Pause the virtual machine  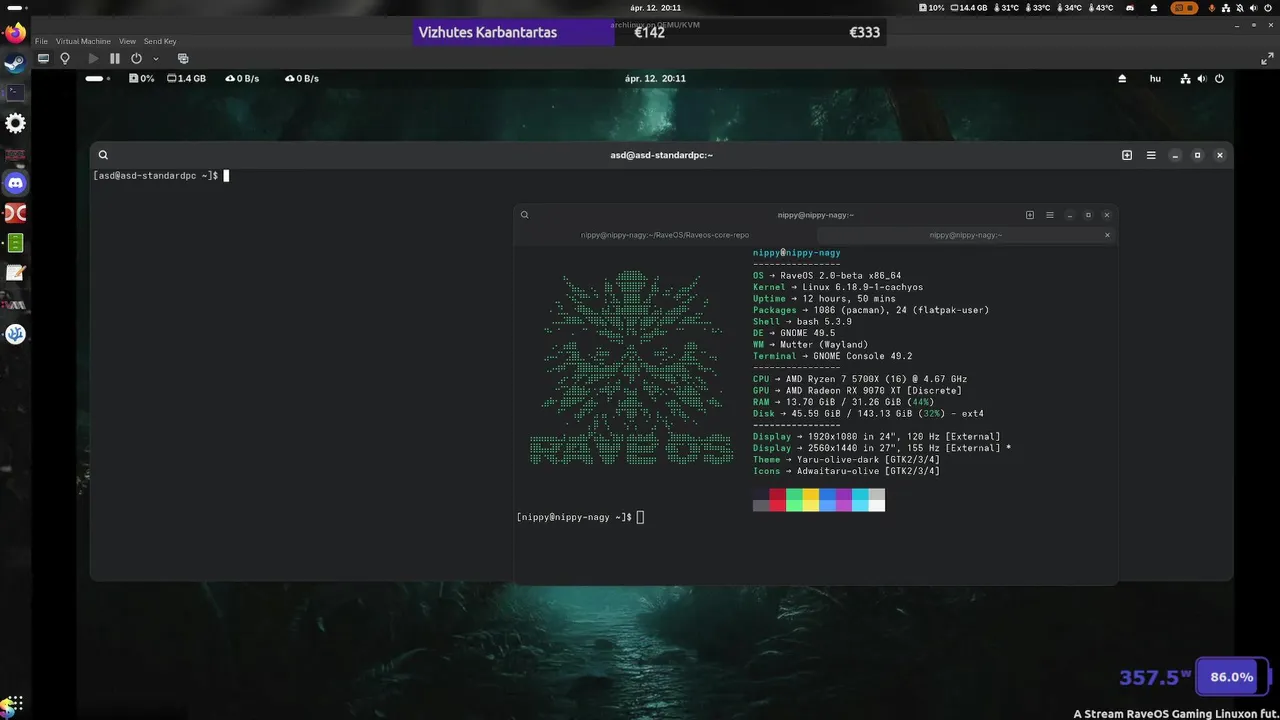pyautogui.click(x=115, y=59)
